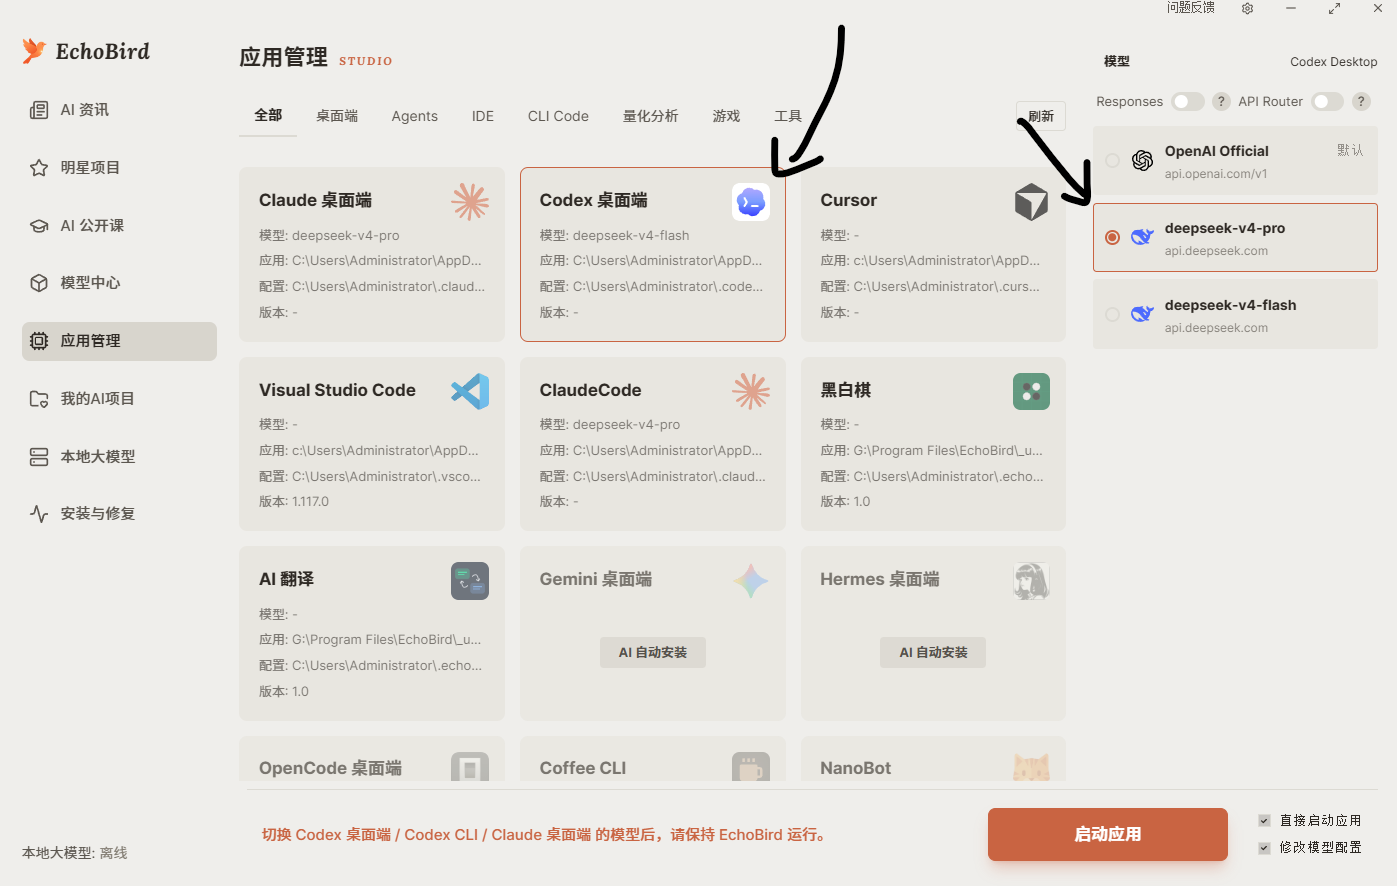This screenshot has height=886, width=1397.
Task: Click the 黑白棋 game icon
Action: pyautogui.click(x=1031, y=391)
